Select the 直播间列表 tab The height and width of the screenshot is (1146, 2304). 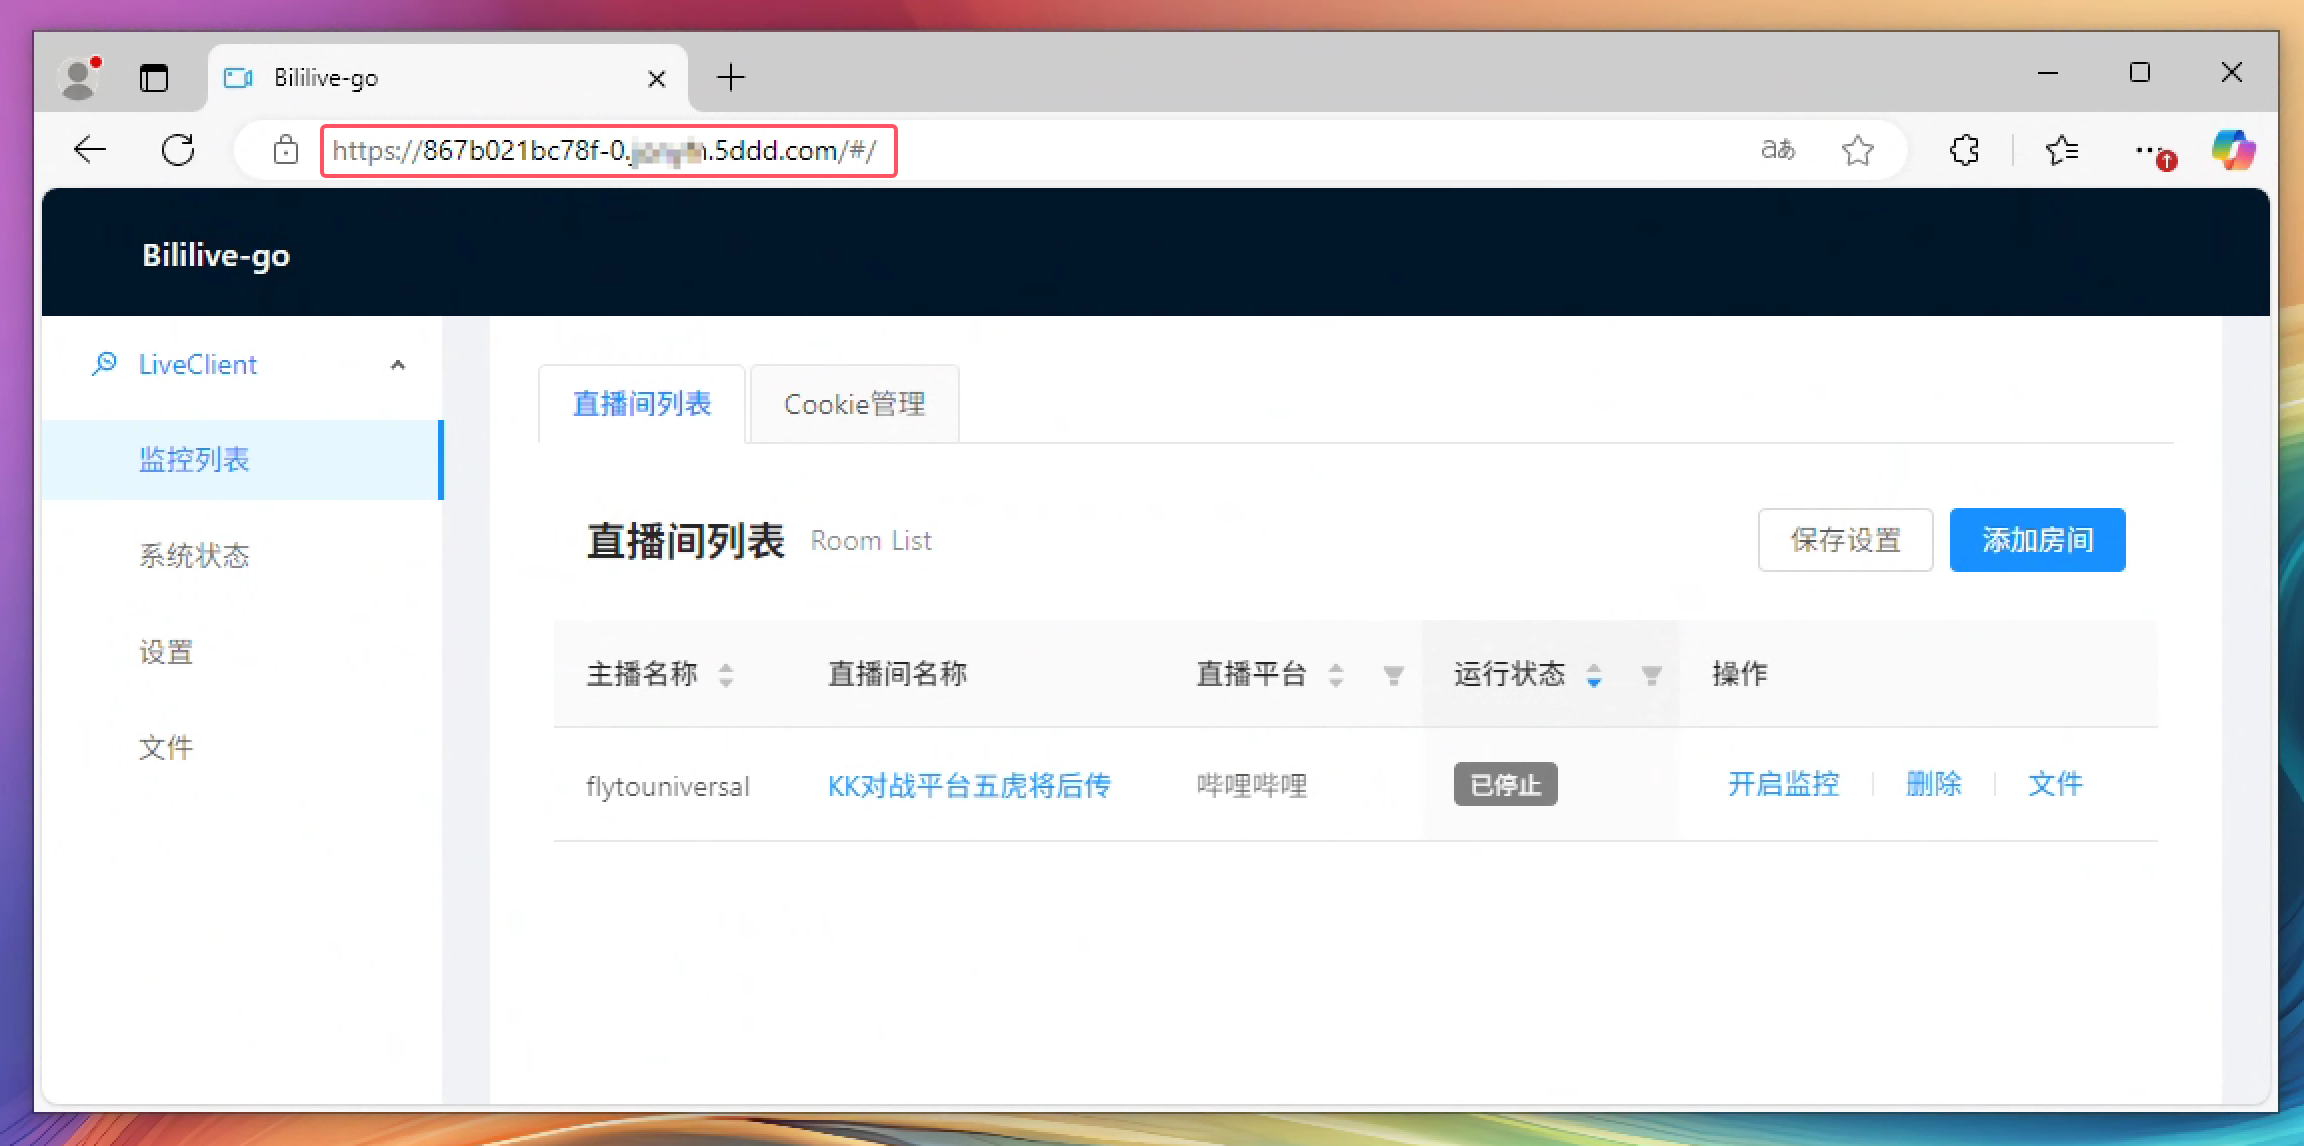(x=641, y=404)
